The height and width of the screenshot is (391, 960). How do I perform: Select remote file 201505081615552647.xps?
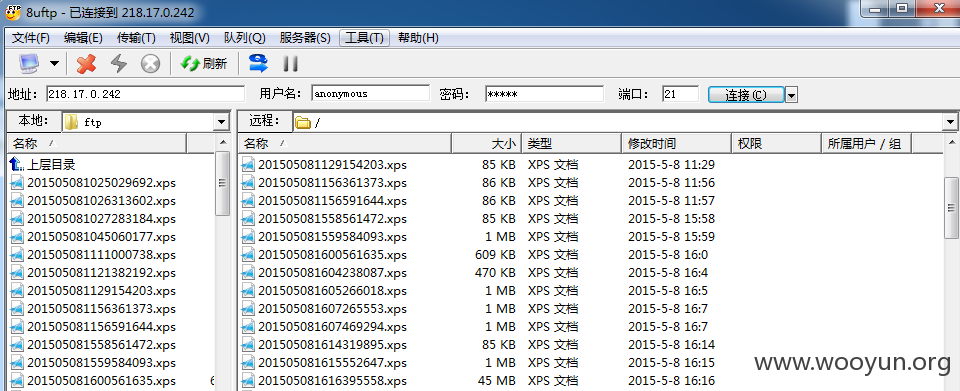click(332, 362)
